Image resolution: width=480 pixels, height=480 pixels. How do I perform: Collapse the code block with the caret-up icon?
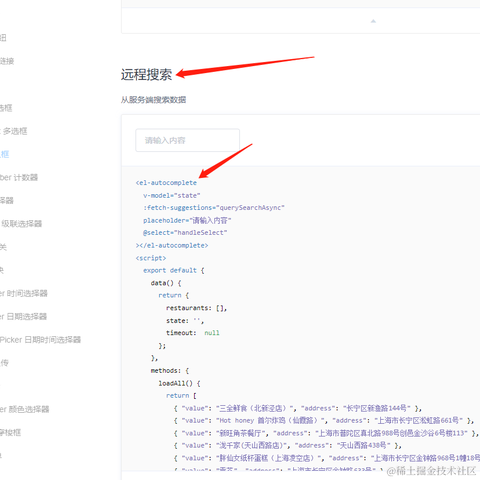(373, 21)
